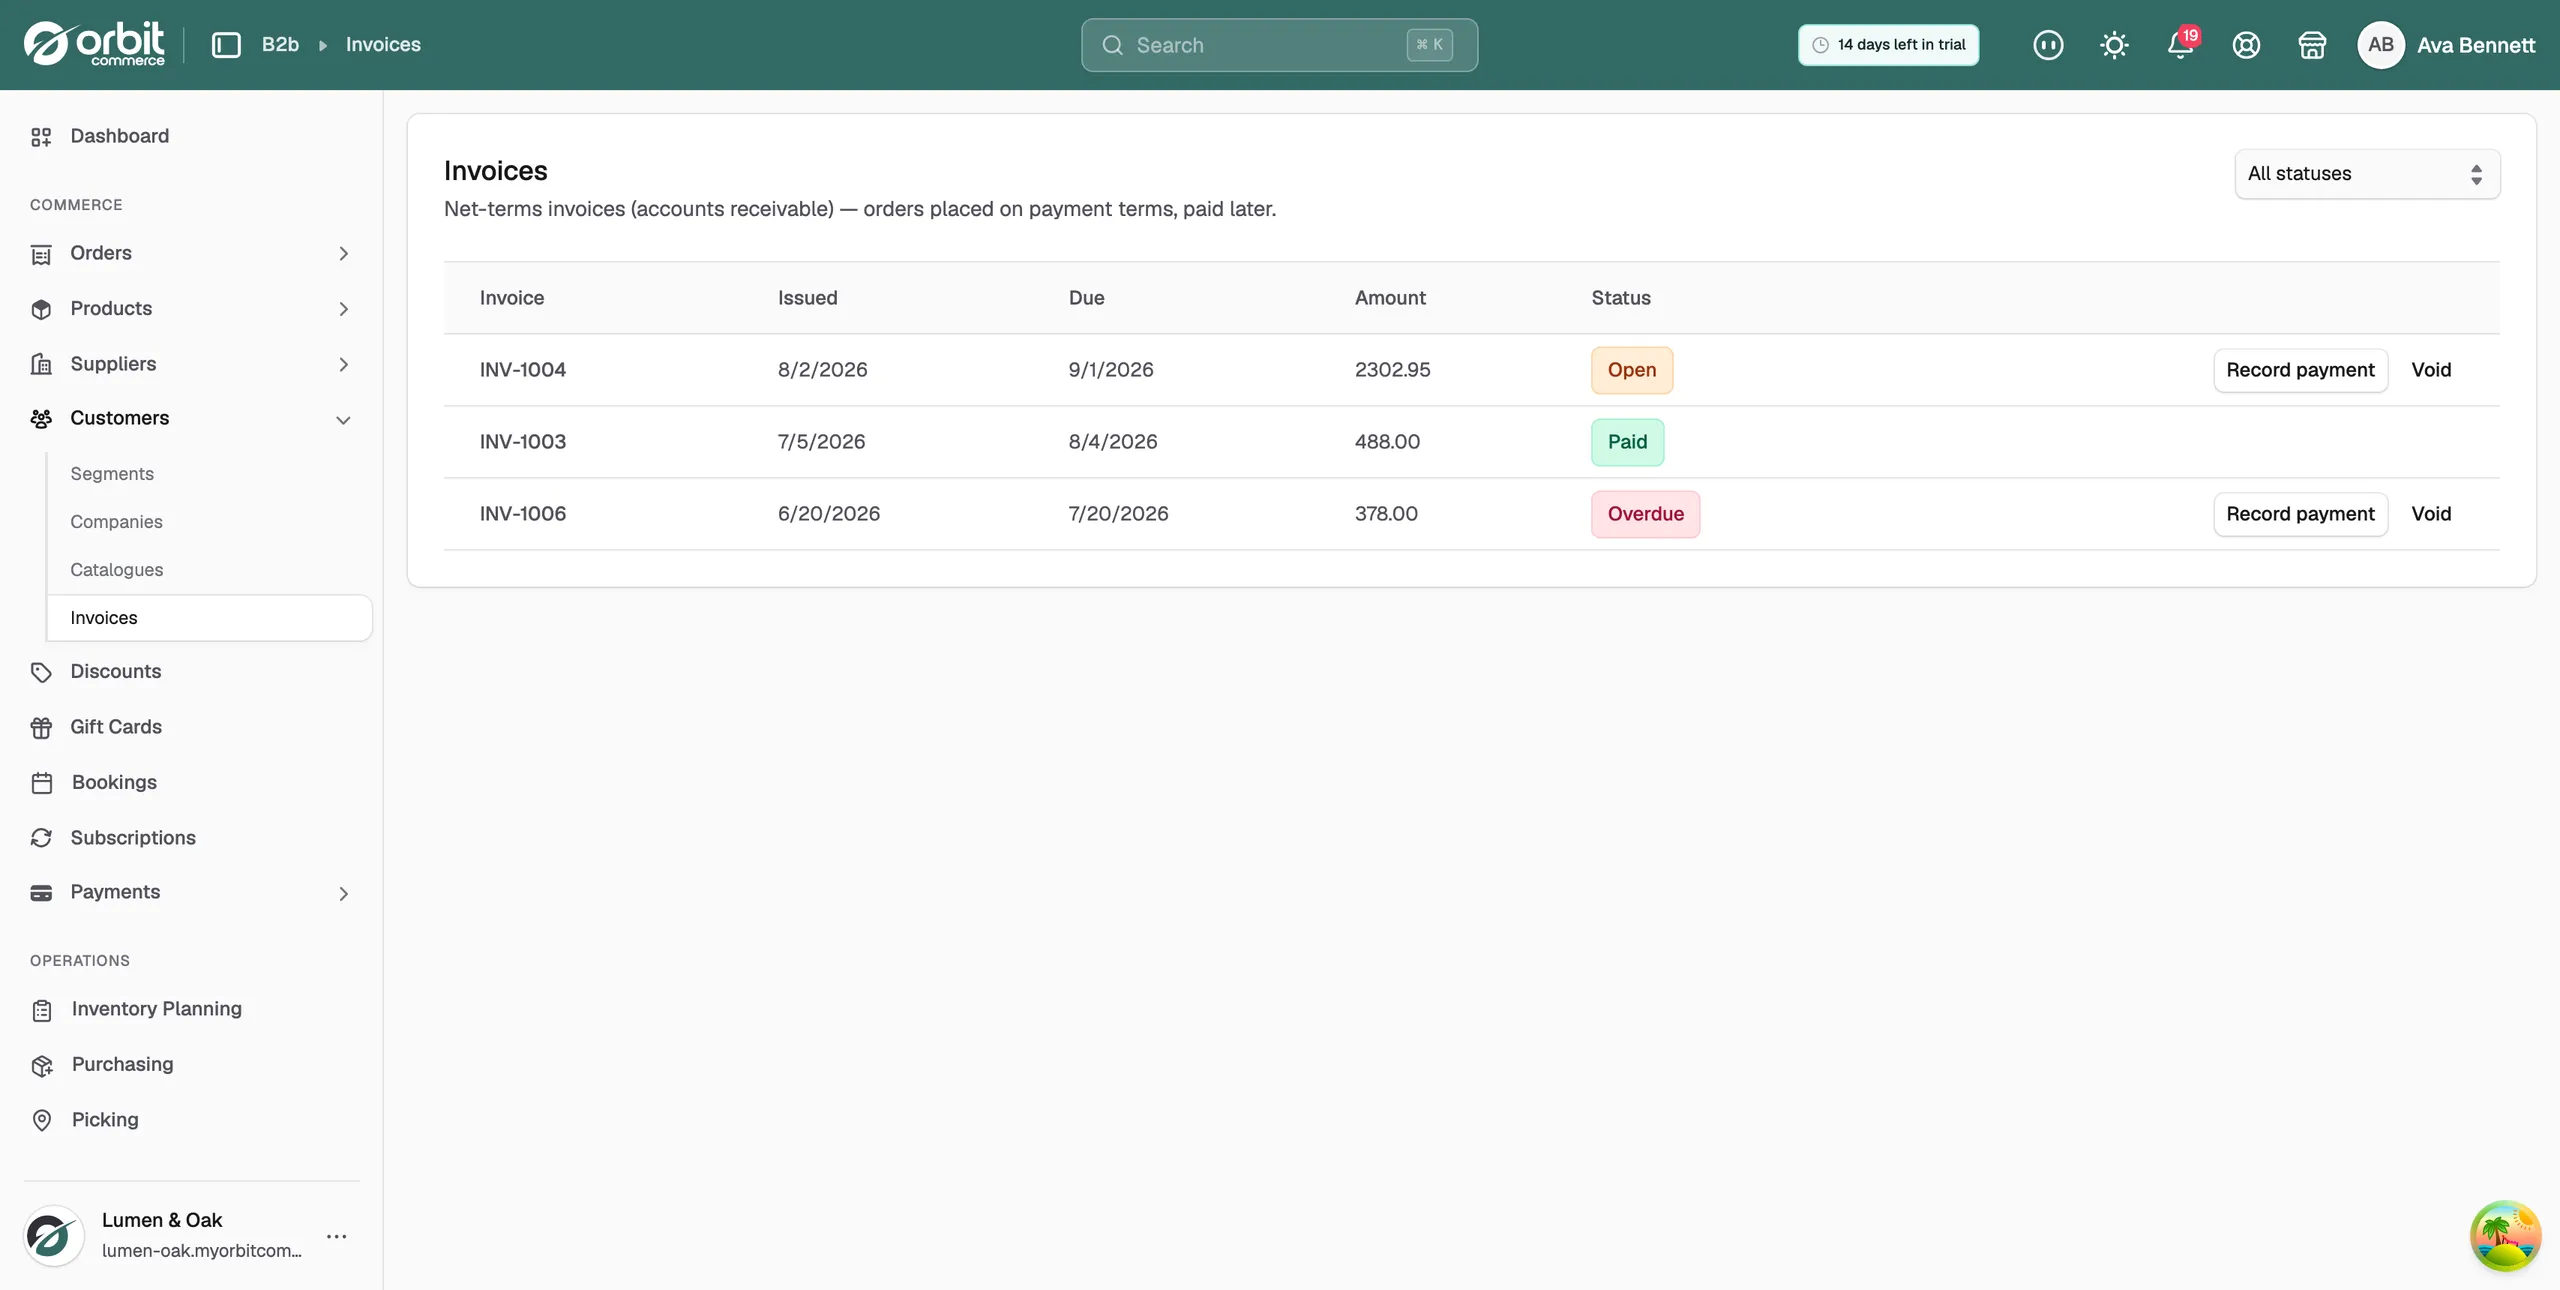2560x1290 pixels.
Task: Click the issued date 6/20/2026
Action: click(829, 514)
